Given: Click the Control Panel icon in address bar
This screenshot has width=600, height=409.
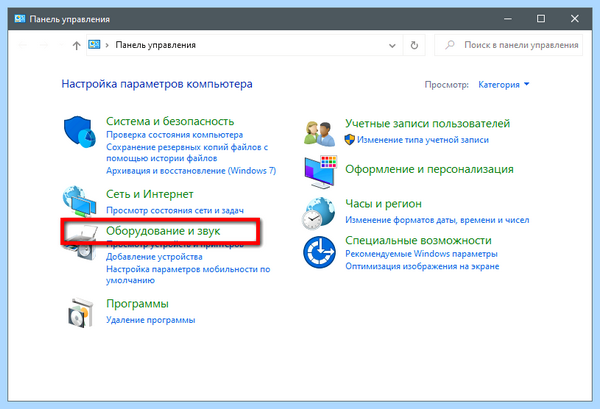Looking at the screenshot, I should (x=94, y=45).
